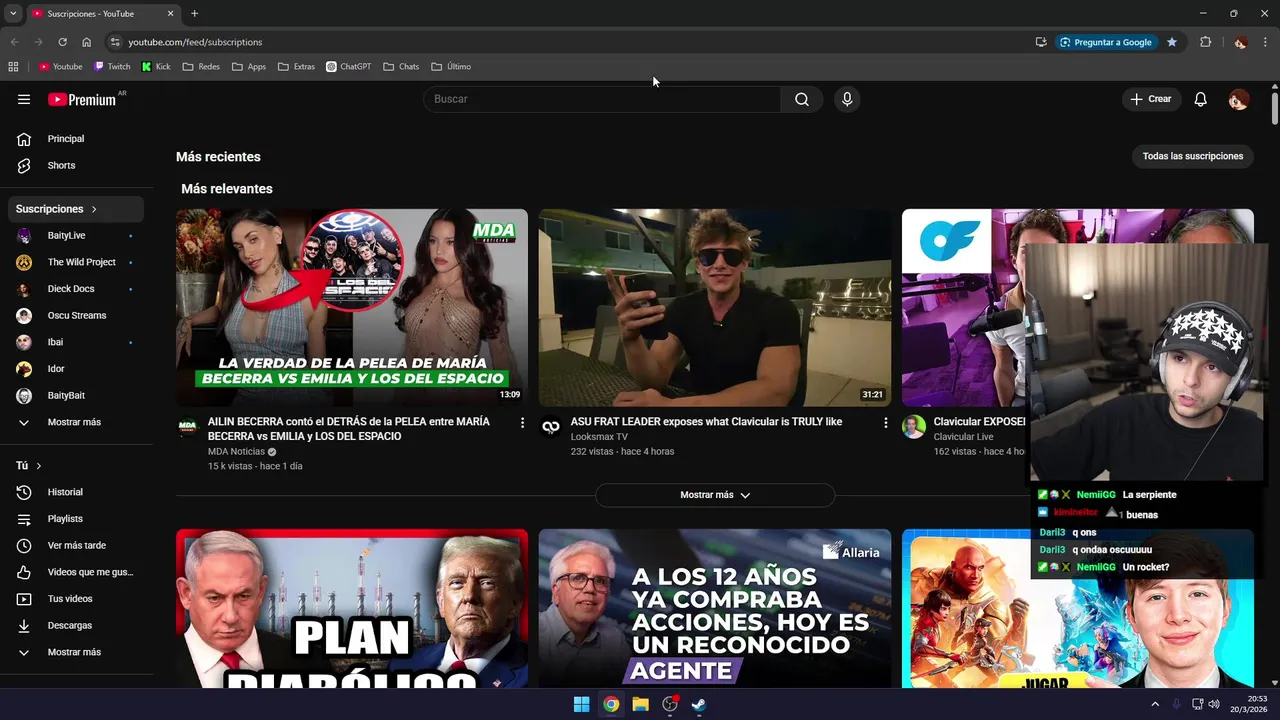Open Steam from the taskbar
Image resolution: width=1280 pixels, height=720 pixels.
699,704
